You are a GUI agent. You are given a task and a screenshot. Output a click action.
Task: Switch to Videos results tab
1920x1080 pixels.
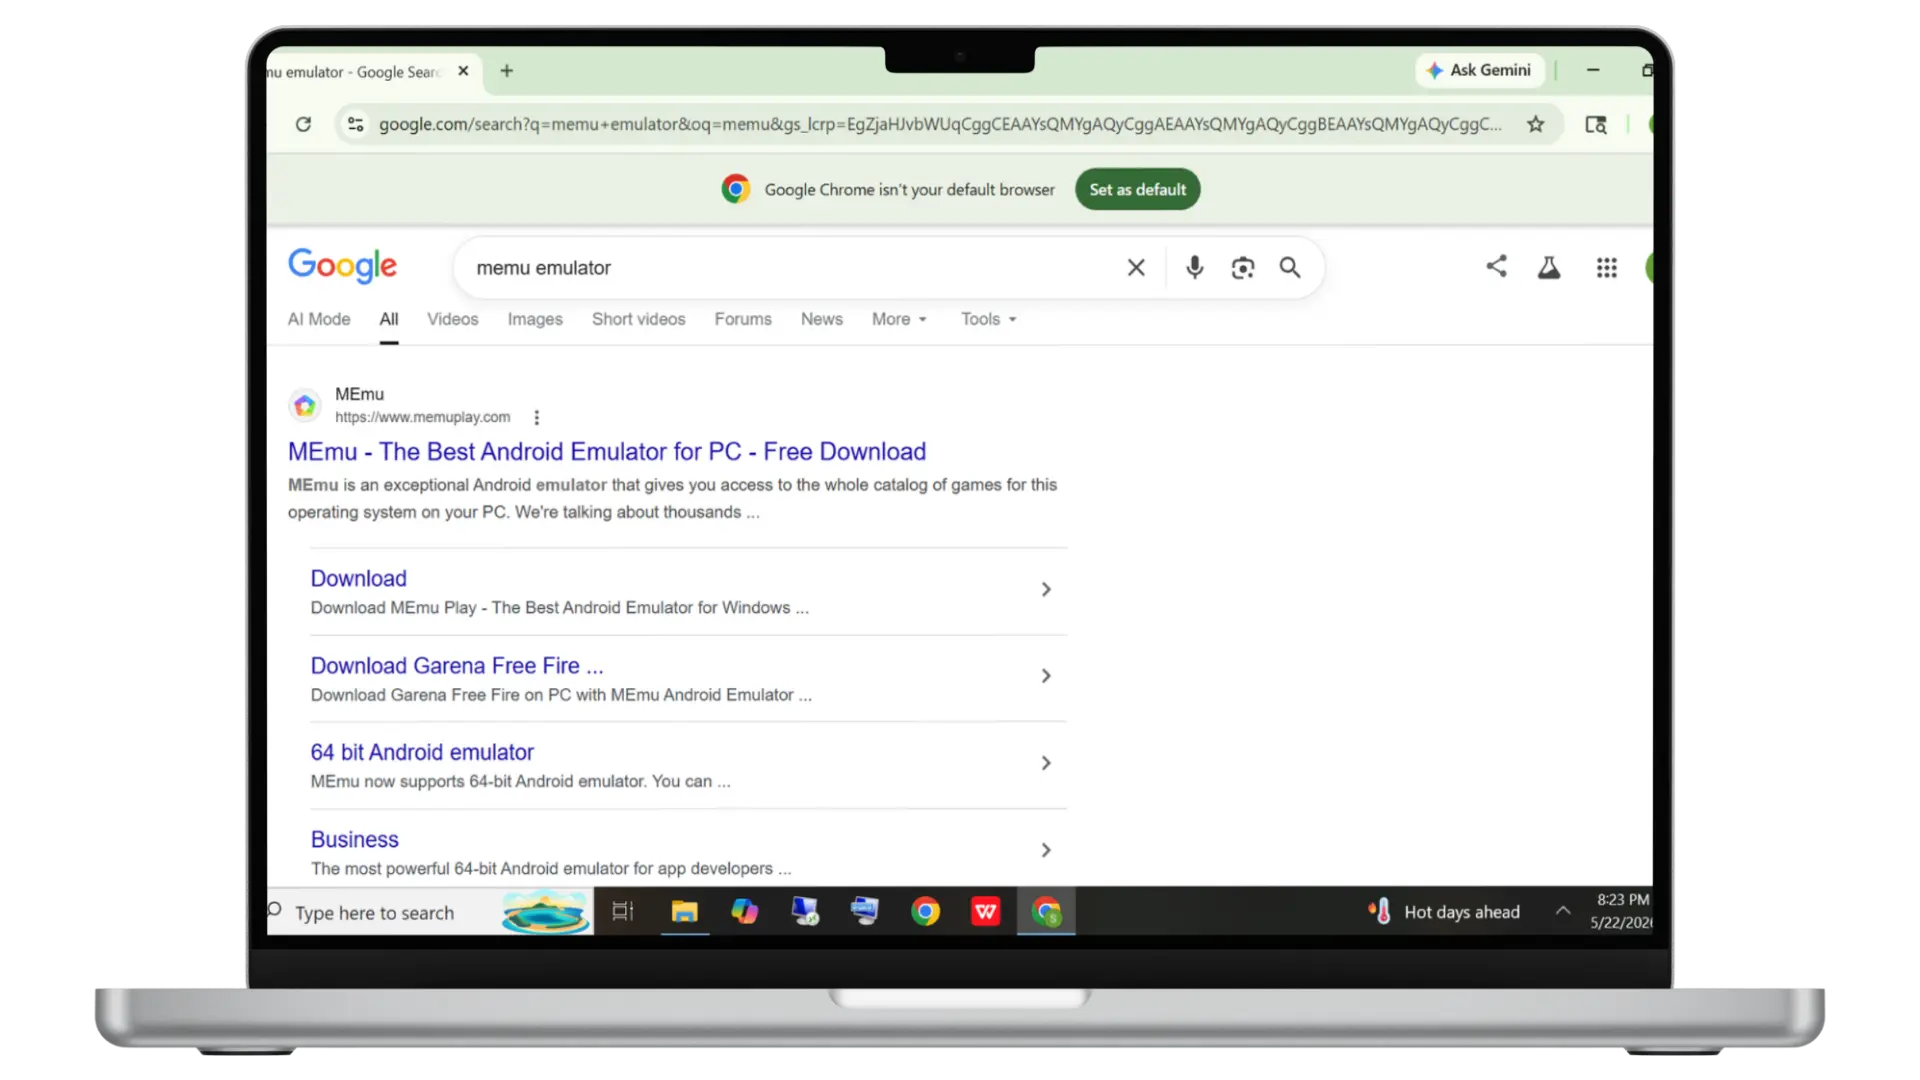point(453,319)
